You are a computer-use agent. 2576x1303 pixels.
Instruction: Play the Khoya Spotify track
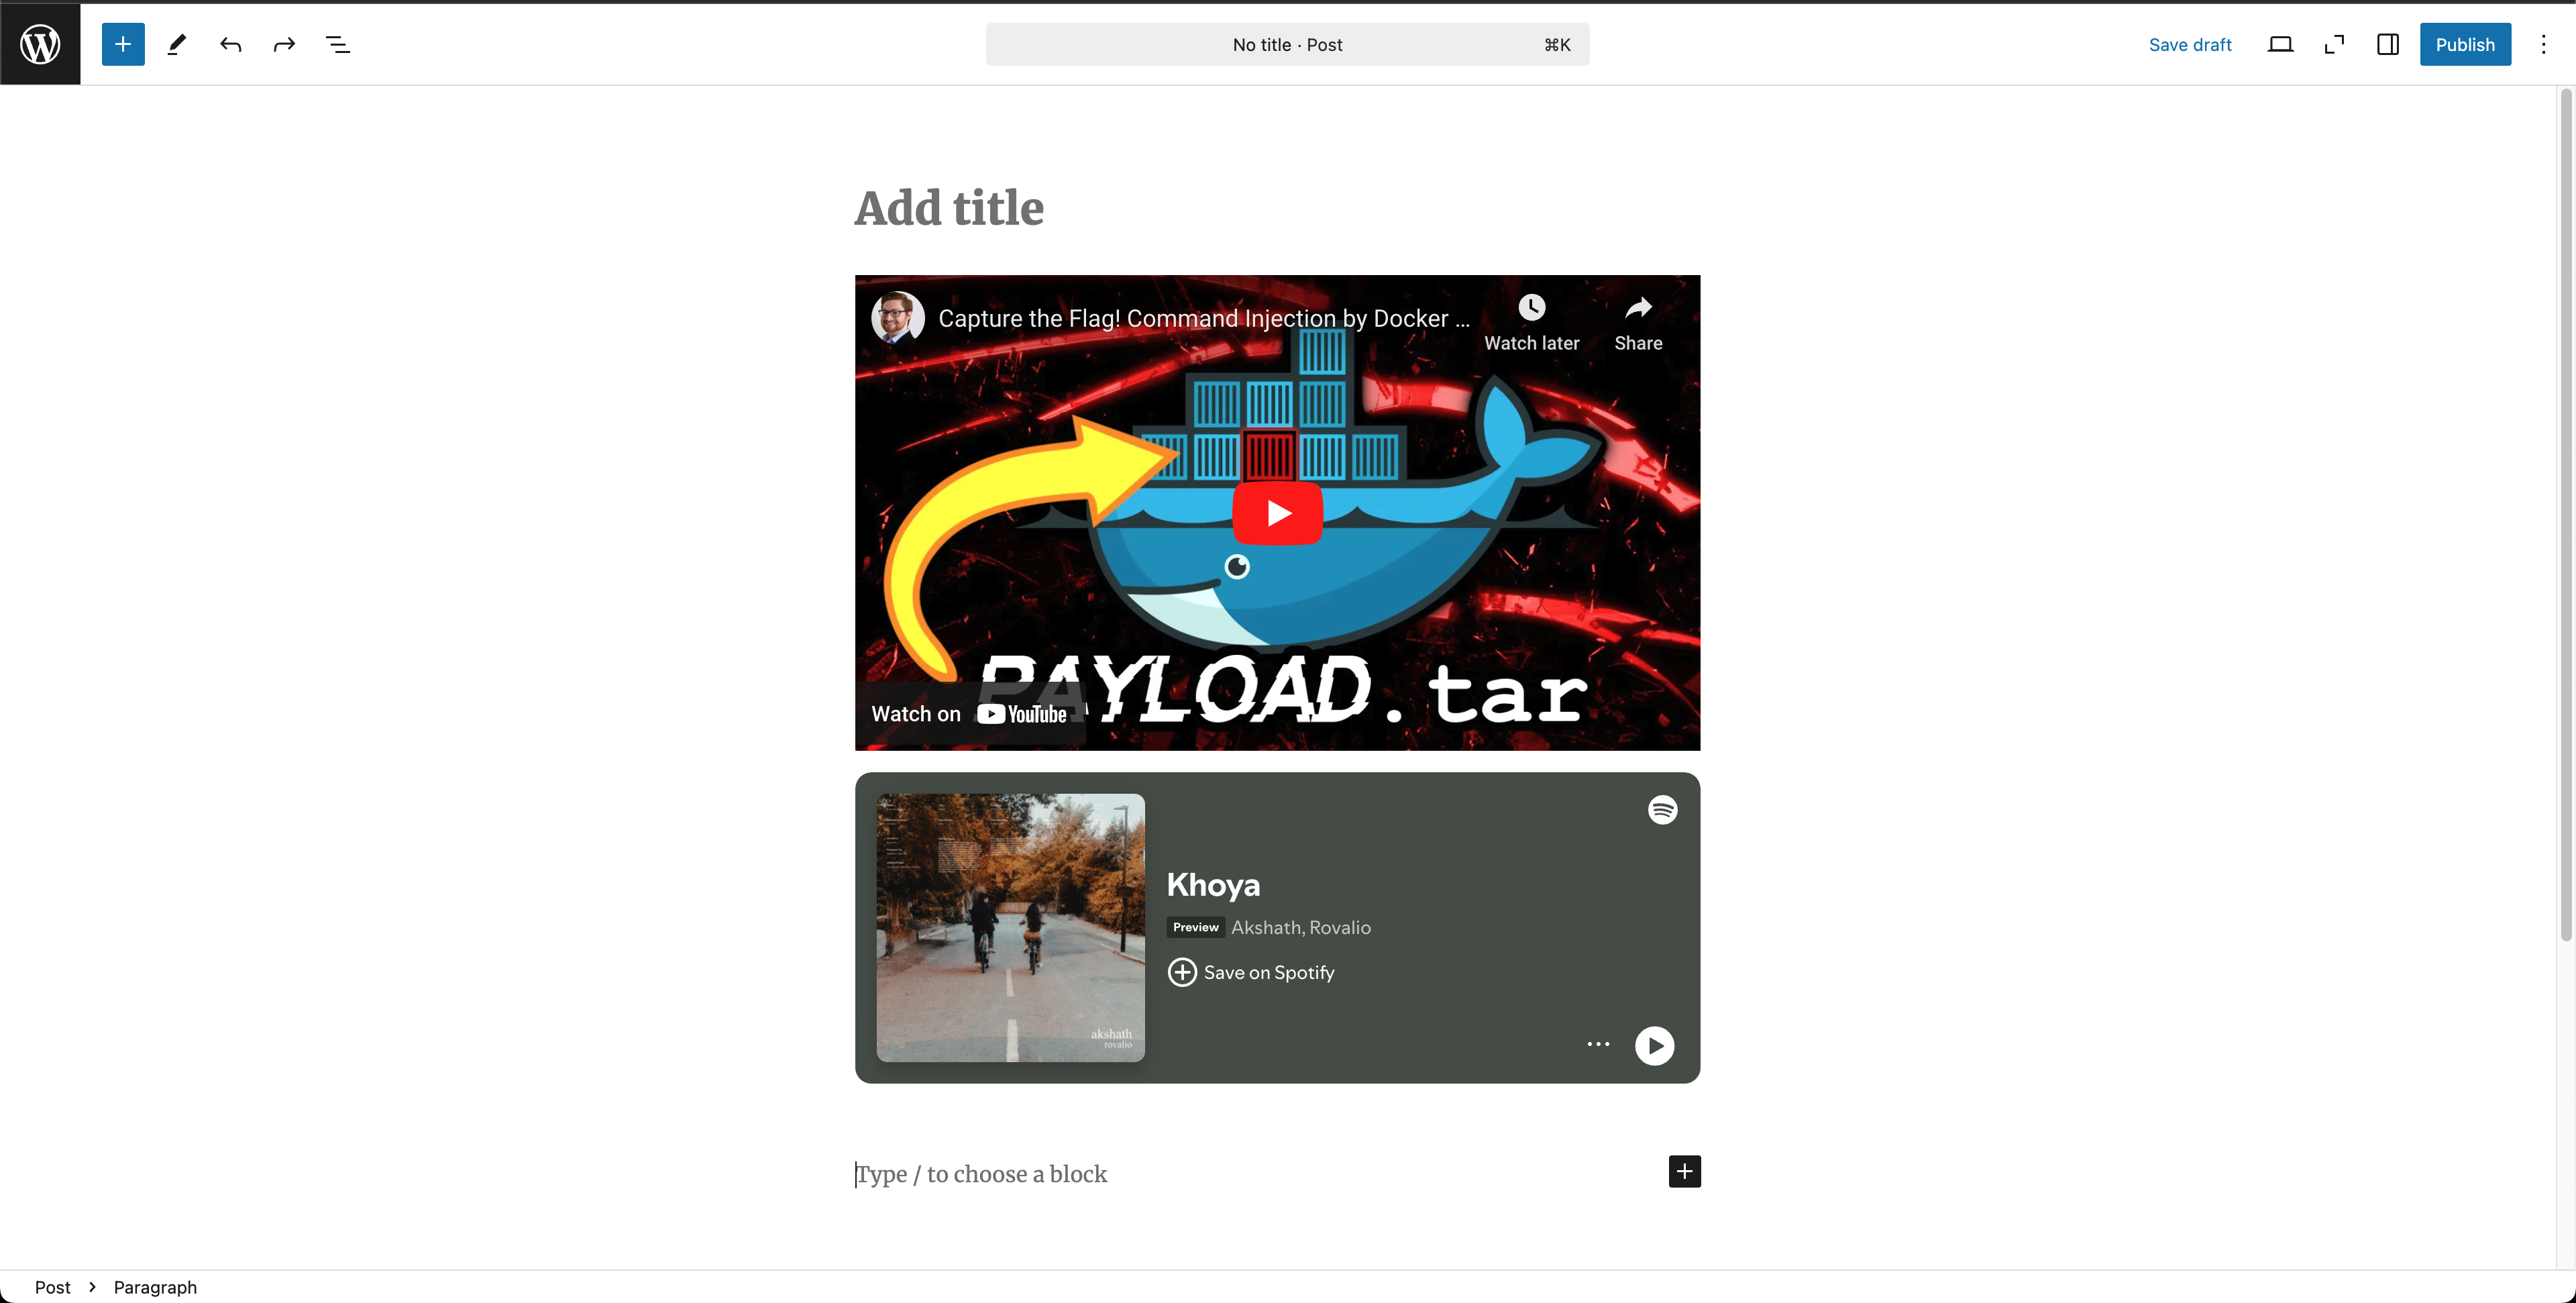(x=1654, y=1045)
